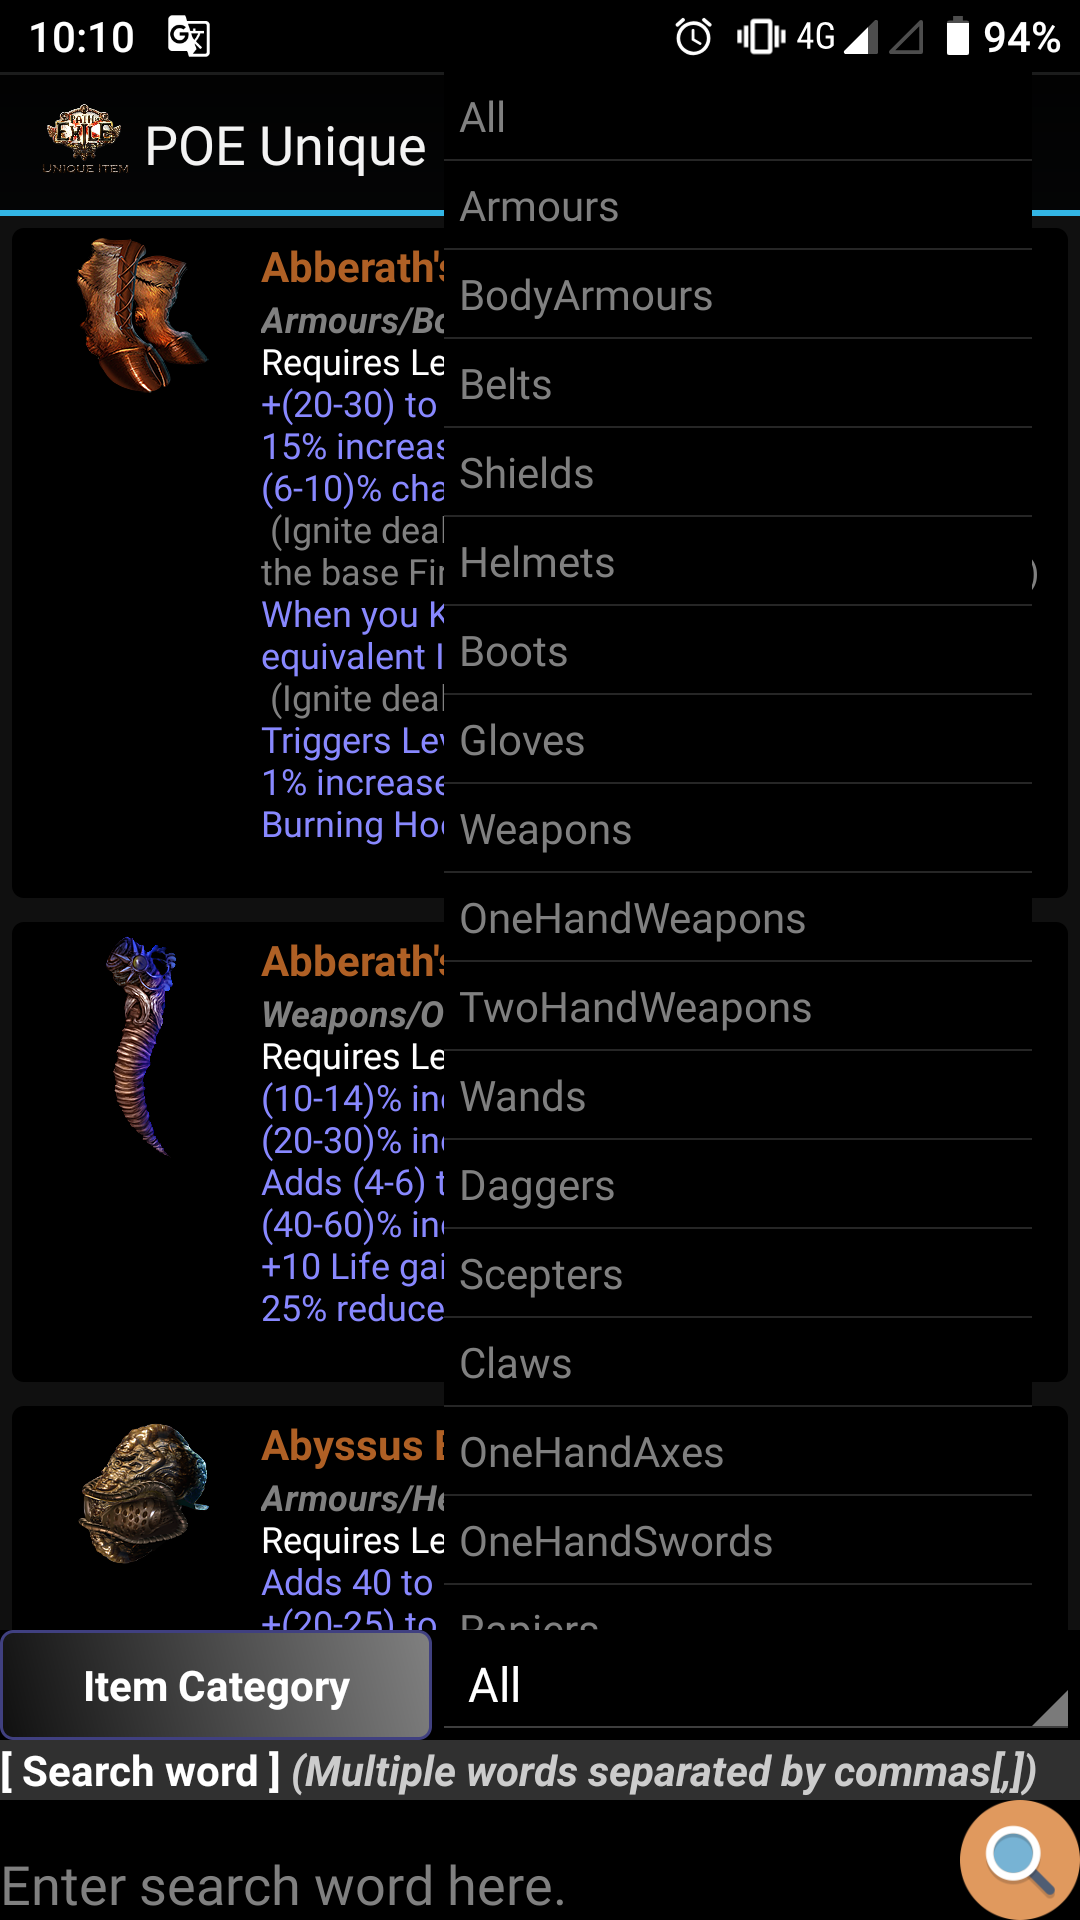Focus the search word input field
This screenshot has height=1920, width=1080.
pyautogui.click(x=480, y=1884)
